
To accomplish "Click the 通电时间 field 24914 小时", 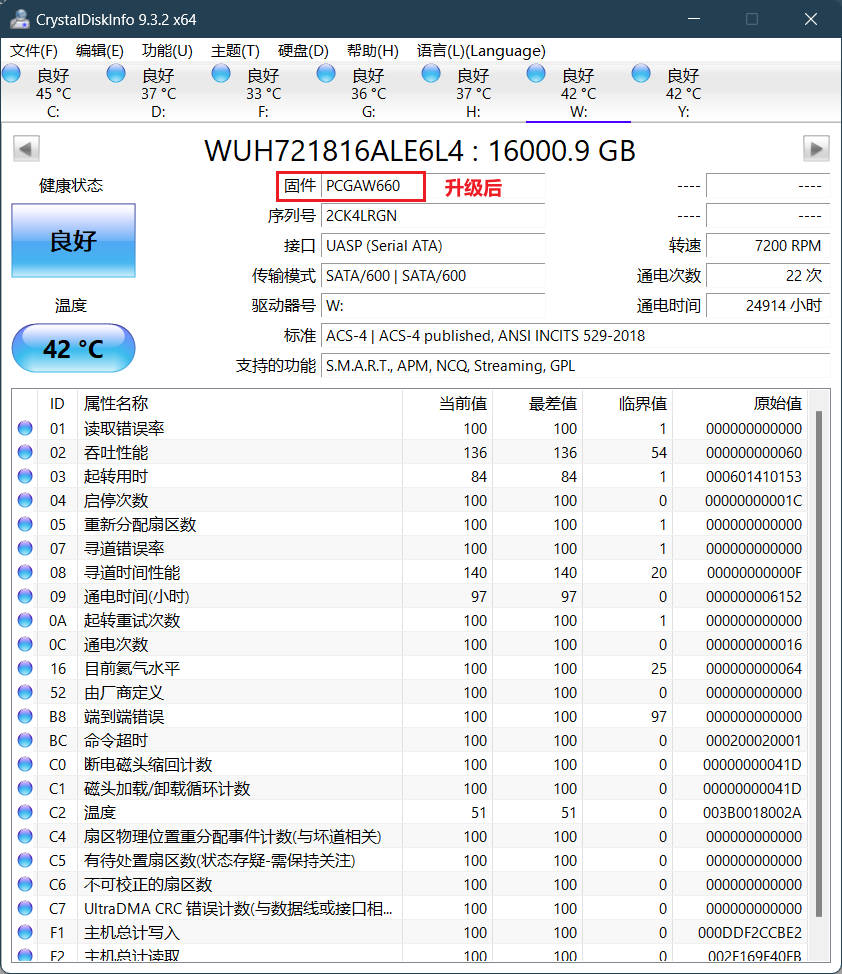I will [768, 306].
